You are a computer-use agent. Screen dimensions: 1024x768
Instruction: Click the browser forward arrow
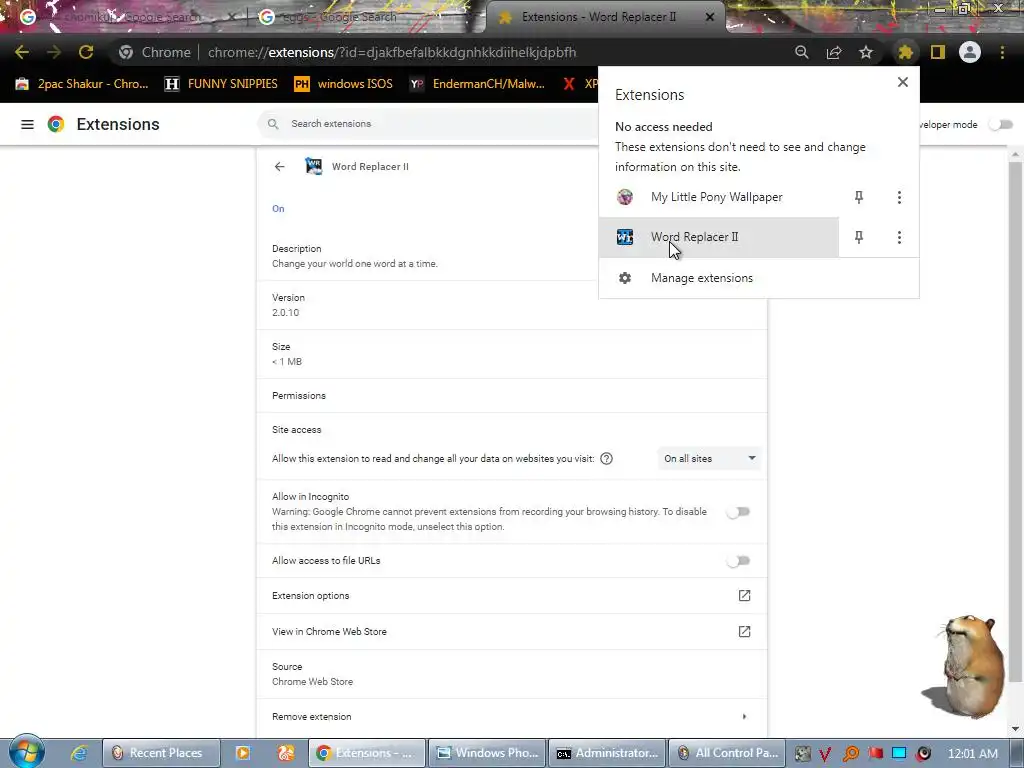[54, 52]
